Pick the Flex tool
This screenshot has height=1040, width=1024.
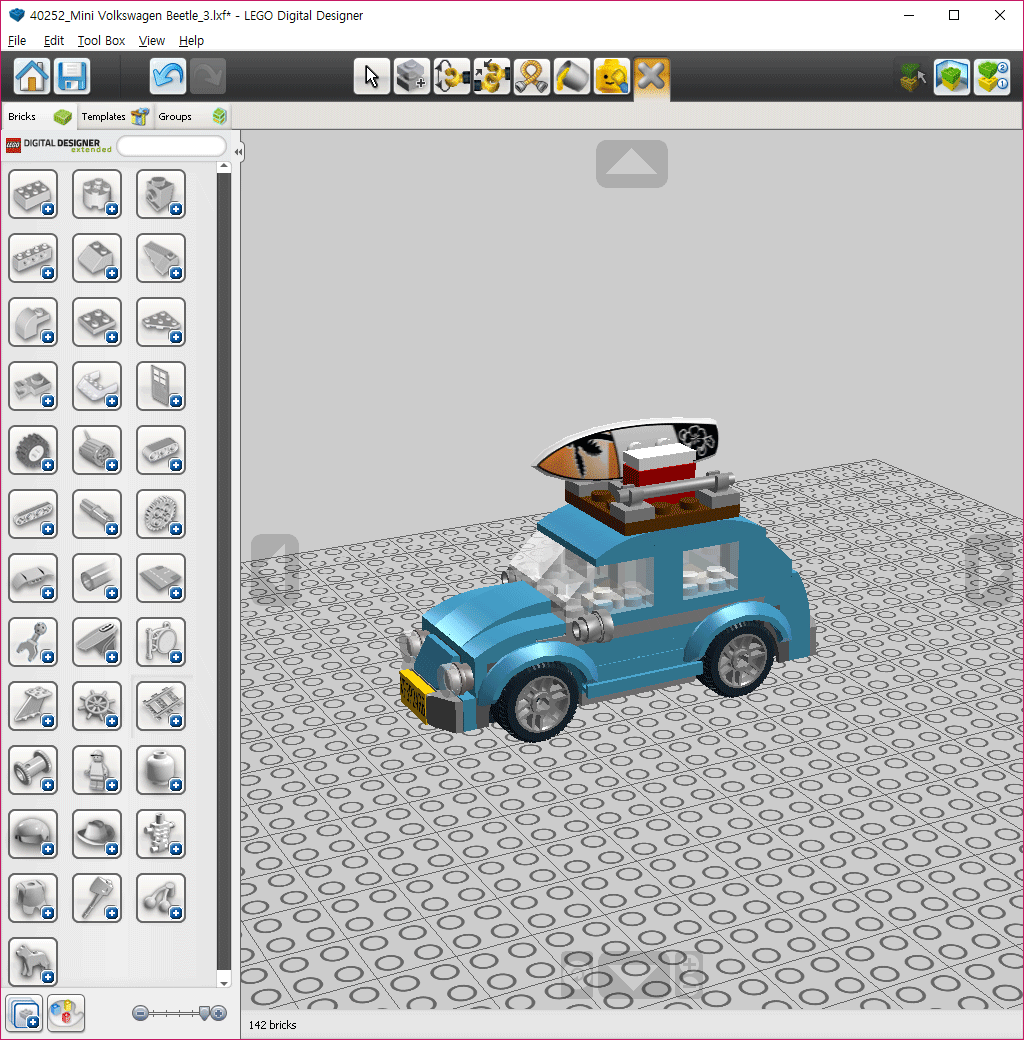[x=532, y=77]
